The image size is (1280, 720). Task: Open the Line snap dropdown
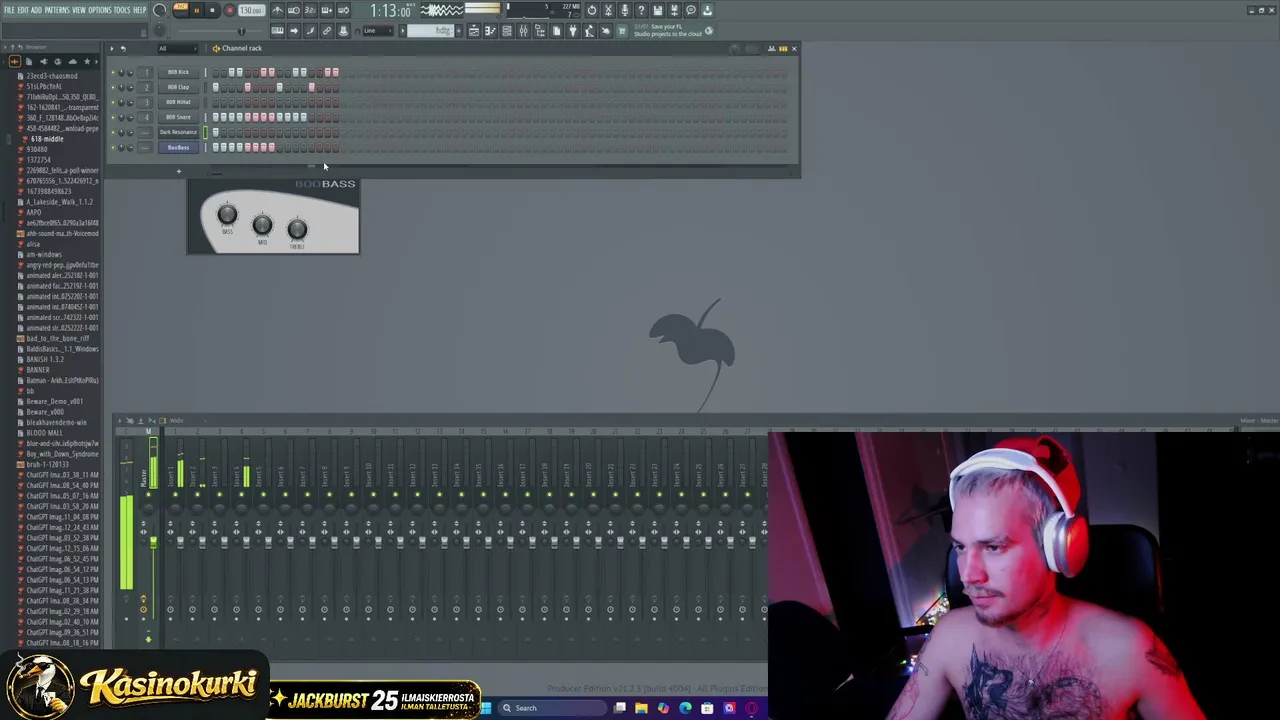pyautogui.click(x=377, y=31)
